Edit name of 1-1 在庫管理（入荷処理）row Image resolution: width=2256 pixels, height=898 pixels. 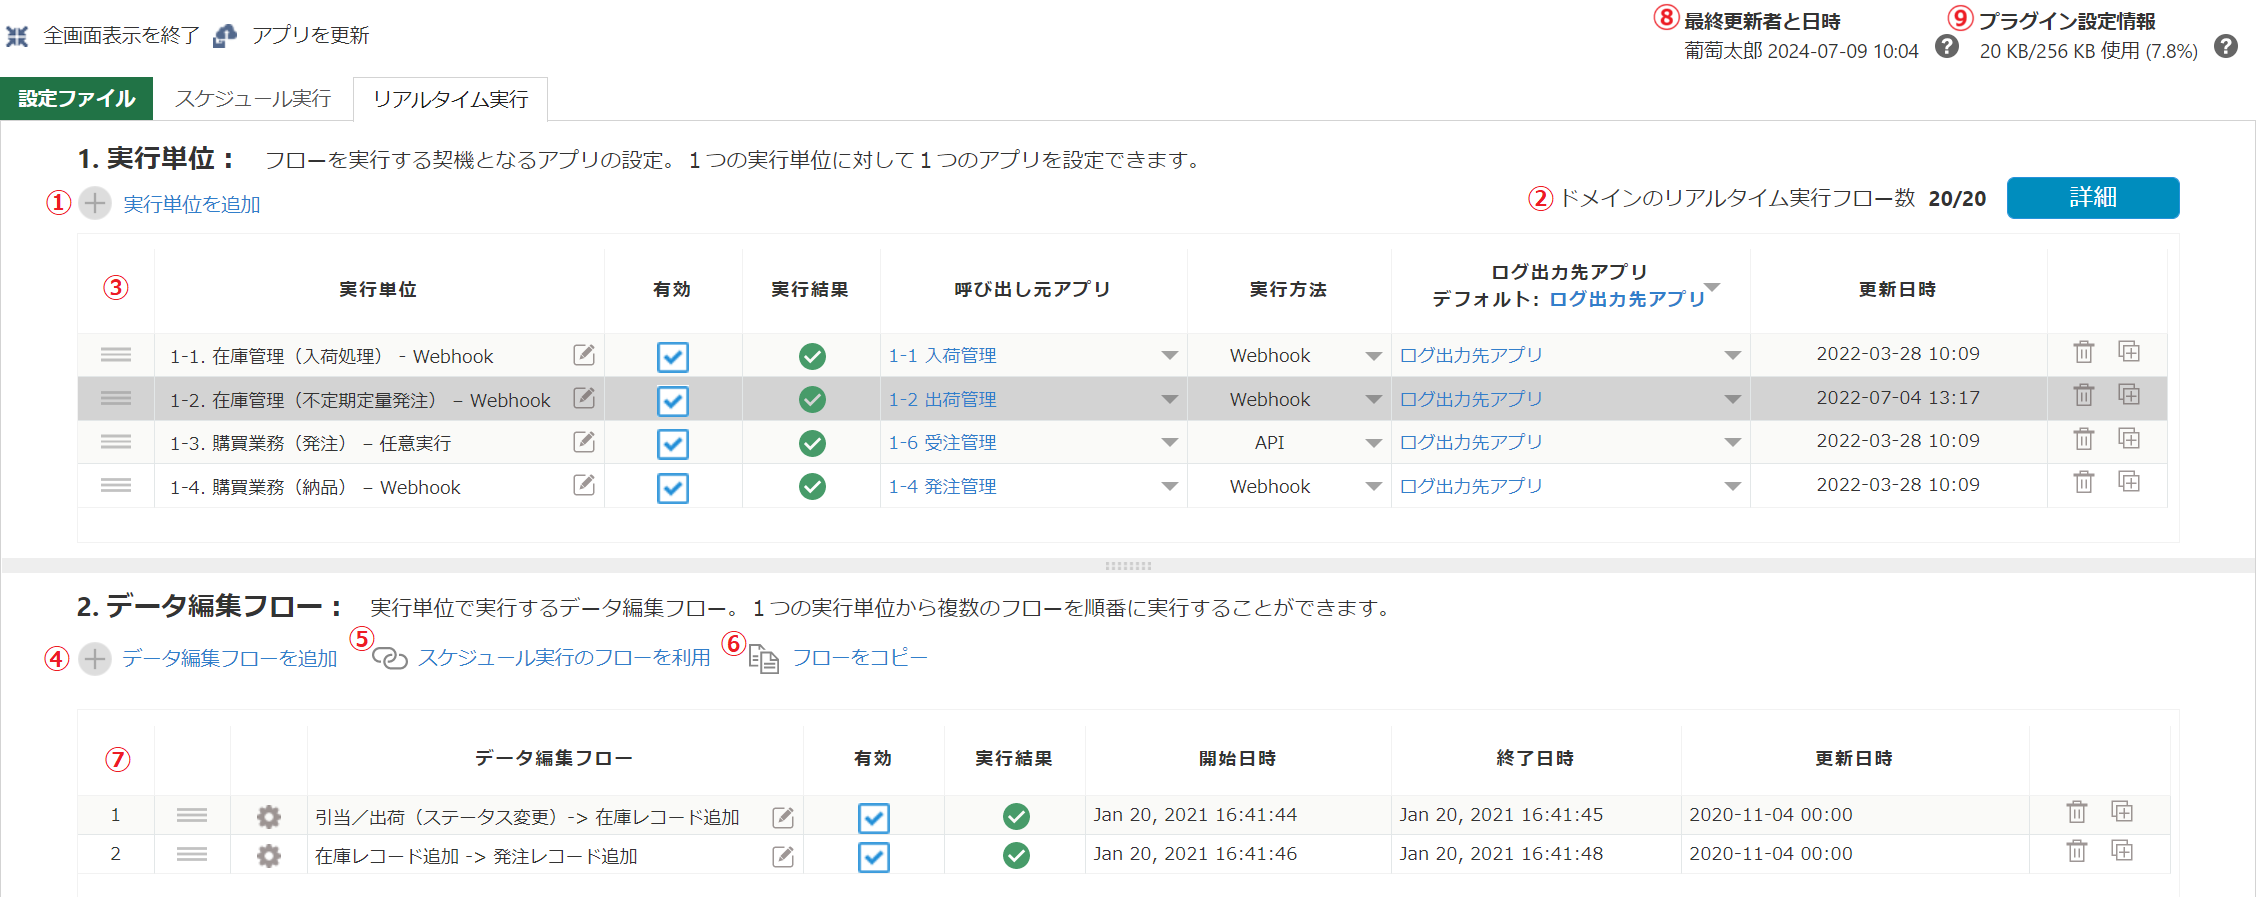click(584, 355)
